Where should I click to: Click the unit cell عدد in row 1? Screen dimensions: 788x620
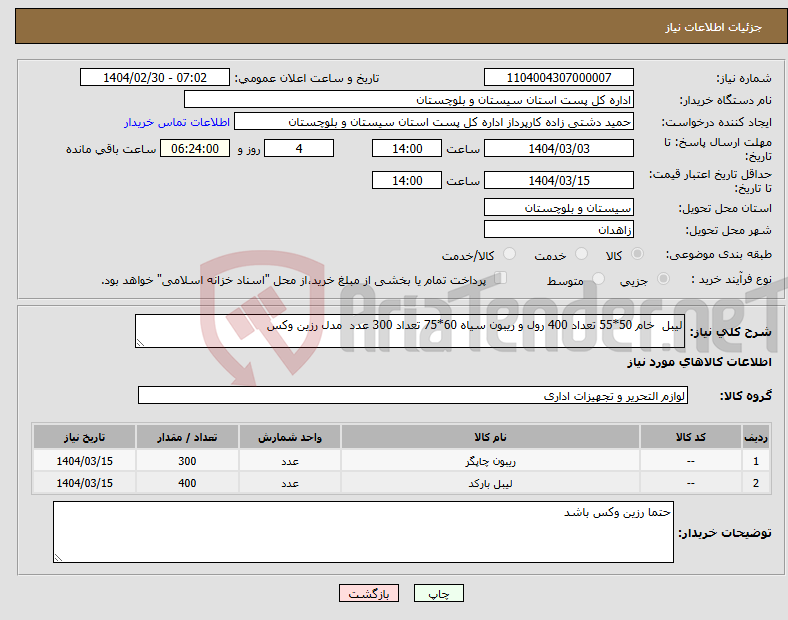tap(290, 461)
